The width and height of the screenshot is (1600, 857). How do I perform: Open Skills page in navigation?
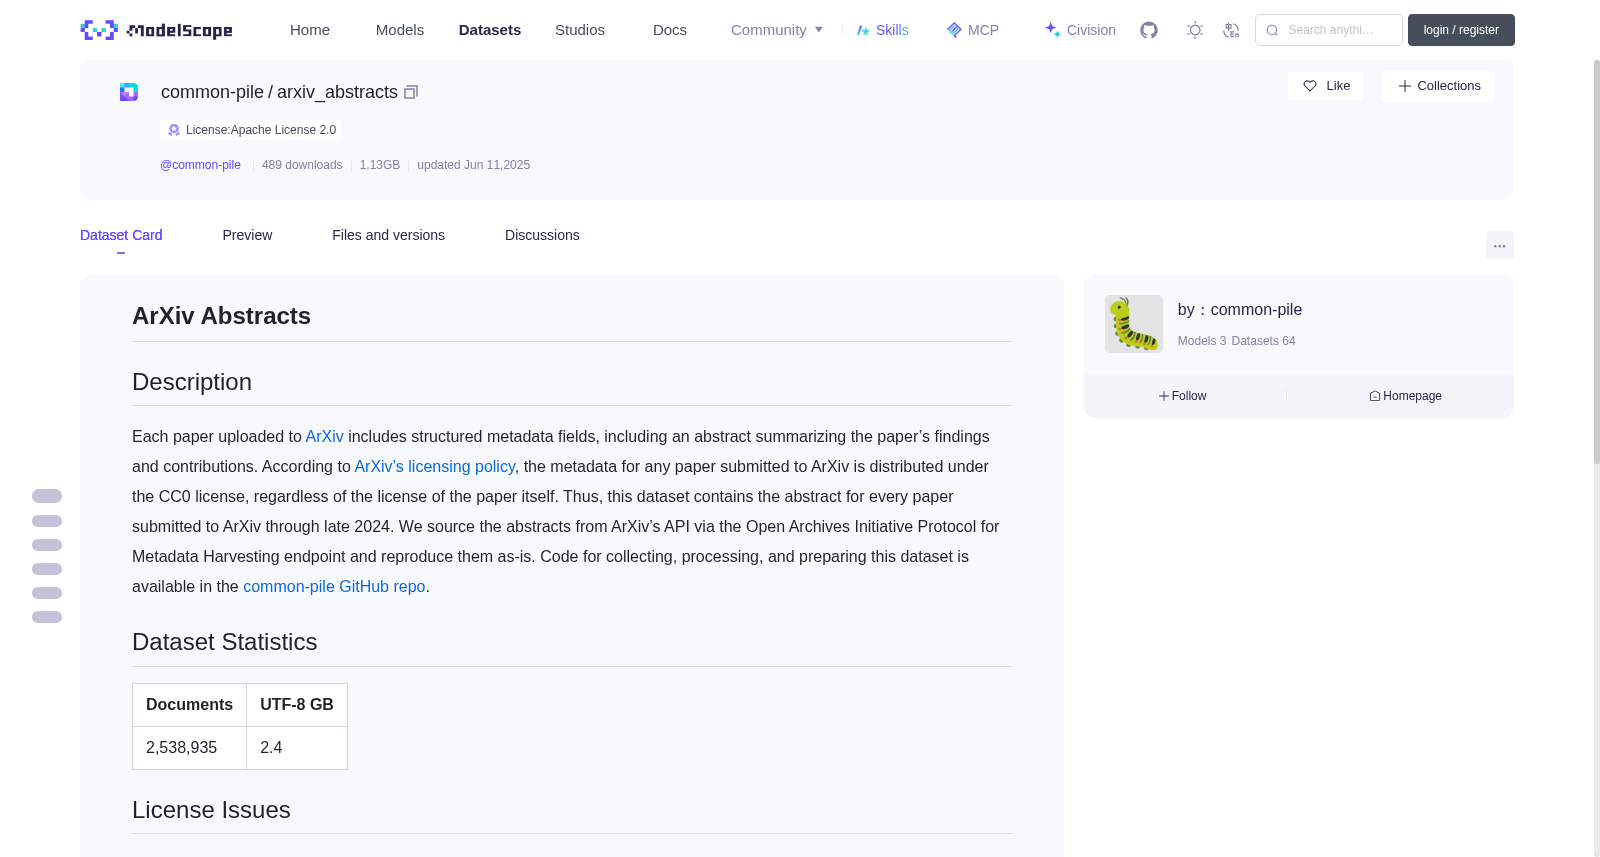point(882,30)
